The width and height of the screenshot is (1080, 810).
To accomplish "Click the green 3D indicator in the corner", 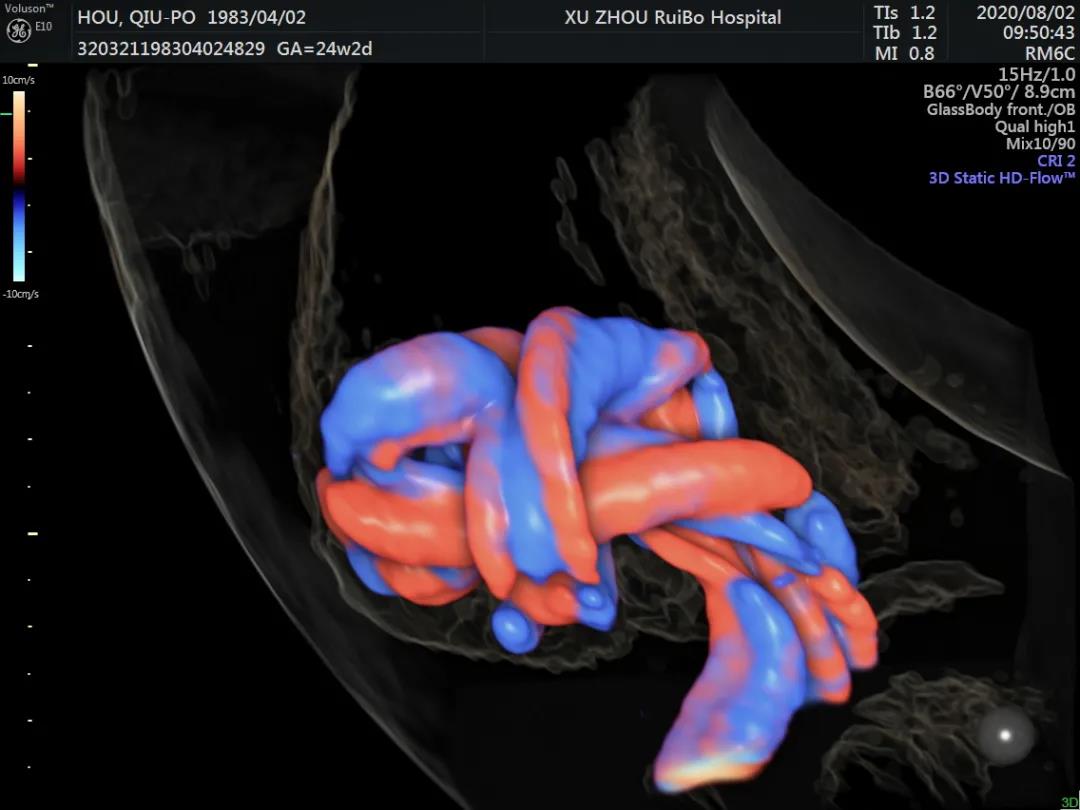I will 1069,802.
